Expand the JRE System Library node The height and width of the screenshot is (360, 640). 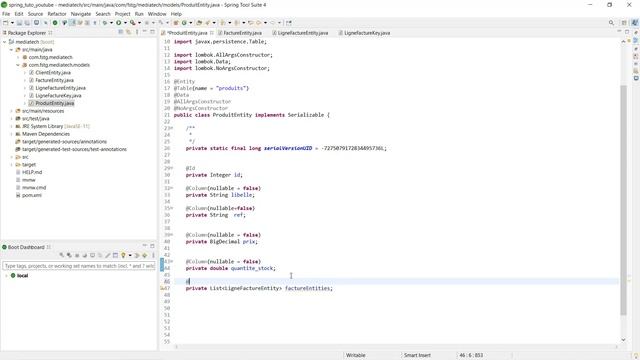(11, 126)
